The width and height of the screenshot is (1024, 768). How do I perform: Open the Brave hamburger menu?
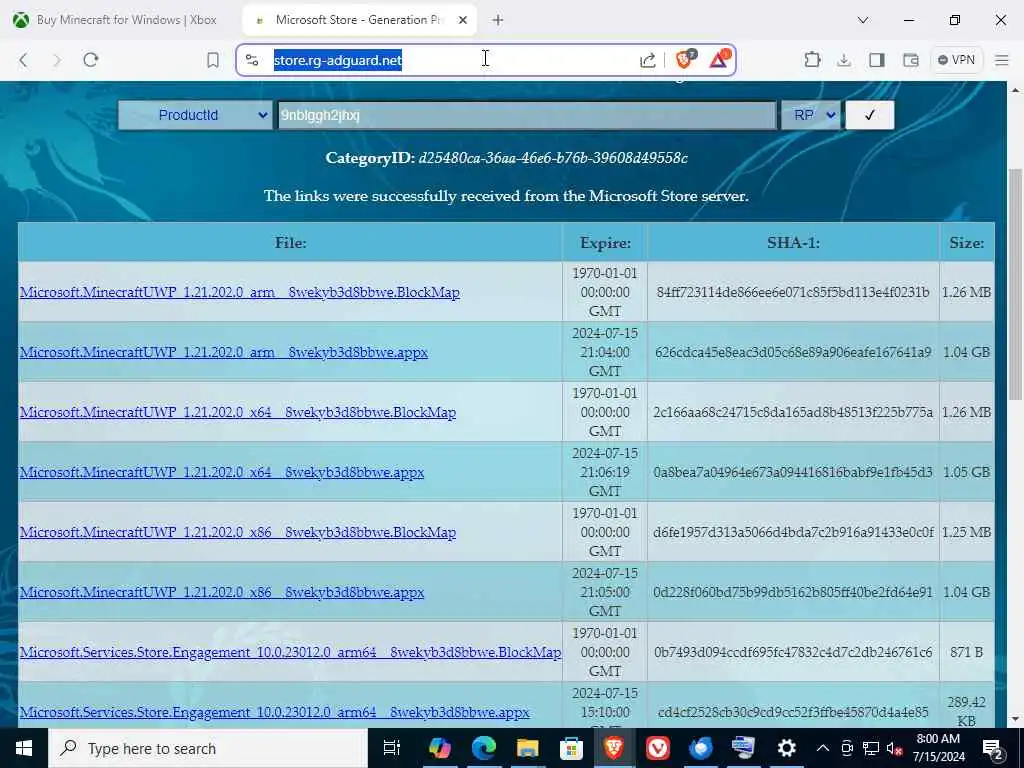tap(1002, 60)
